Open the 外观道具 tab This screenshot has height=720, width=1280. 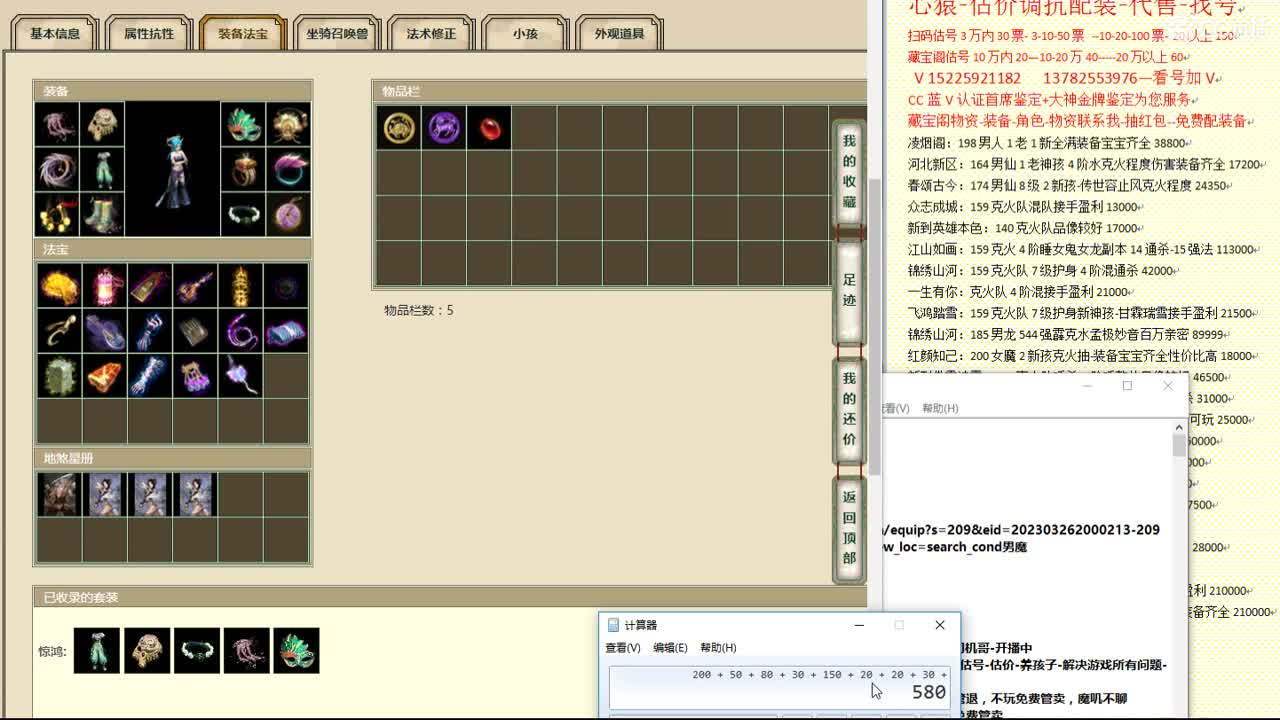point(619,33)
